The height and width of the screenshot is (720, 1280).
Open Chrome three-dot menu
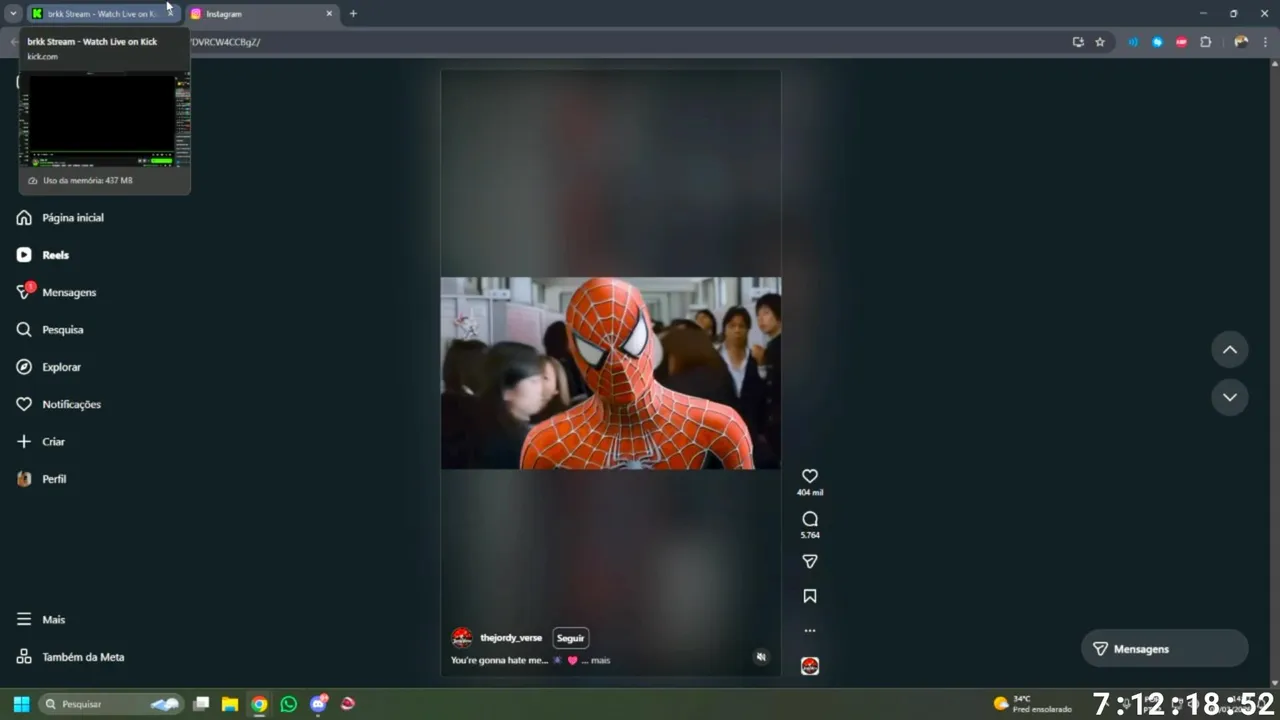[1266, 42]
